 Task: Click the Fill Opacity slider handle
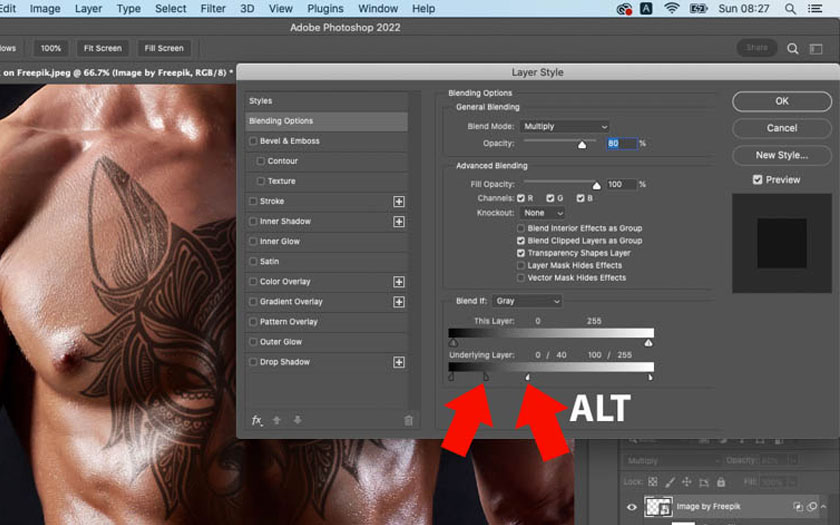596,186
